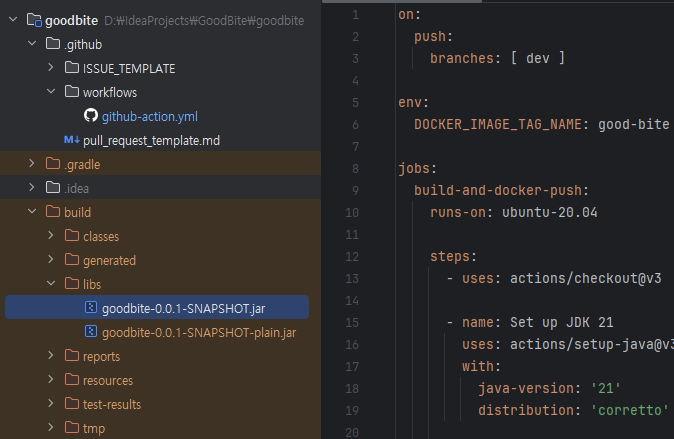Image resolution: width=674 pixels, height=439 pixels.
Task: Expand the ISSUE_TEMPLATE folder chevron
Action: [51, 68]
